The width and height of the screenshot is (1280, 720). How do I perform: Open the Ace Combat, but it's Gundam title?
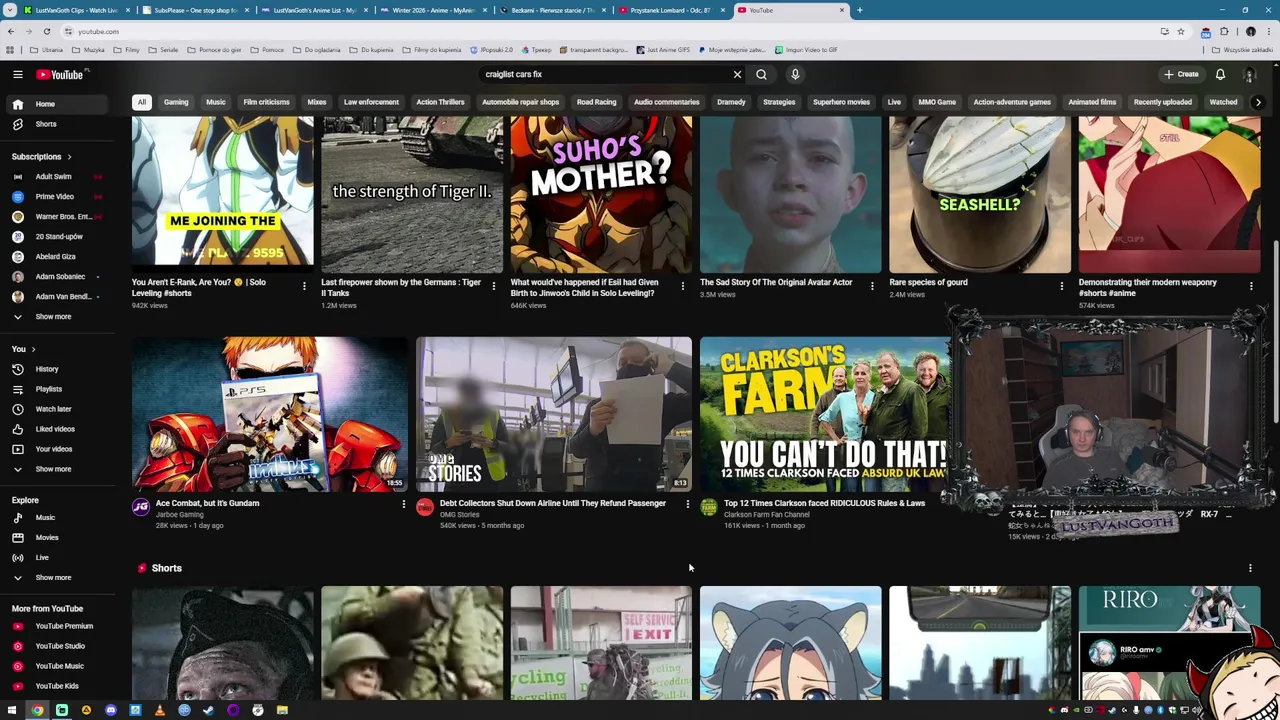[x=207, y=503]
